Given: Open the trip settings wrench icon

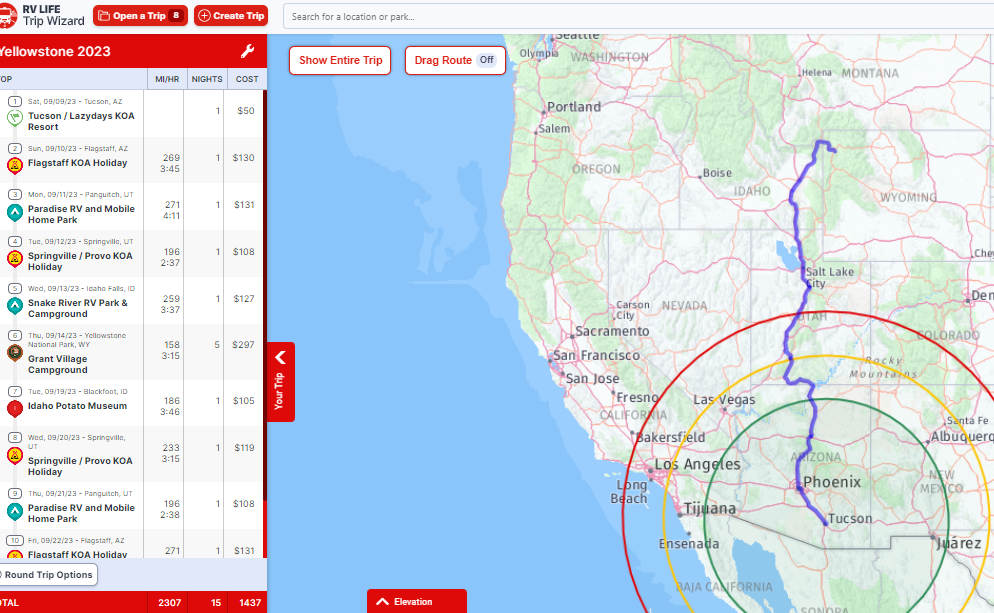Looking at the screenshot, I should click(247, 51).
